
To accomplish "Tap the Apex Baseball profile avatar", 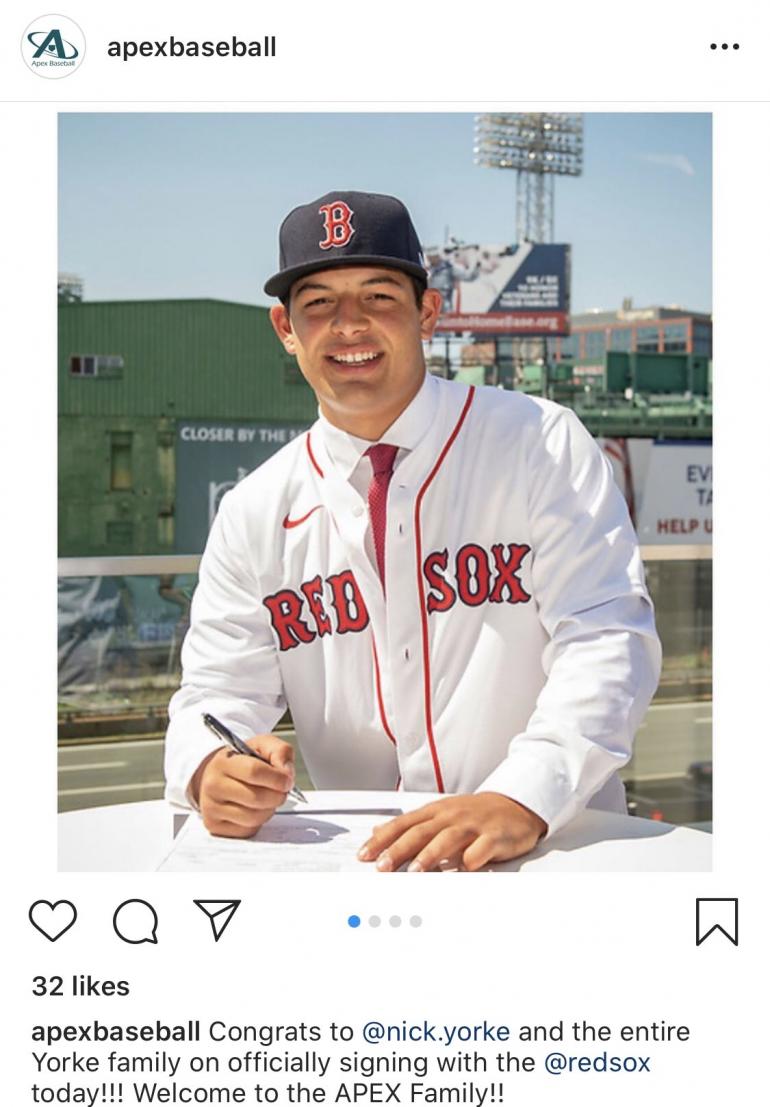I will click(53, 47).
